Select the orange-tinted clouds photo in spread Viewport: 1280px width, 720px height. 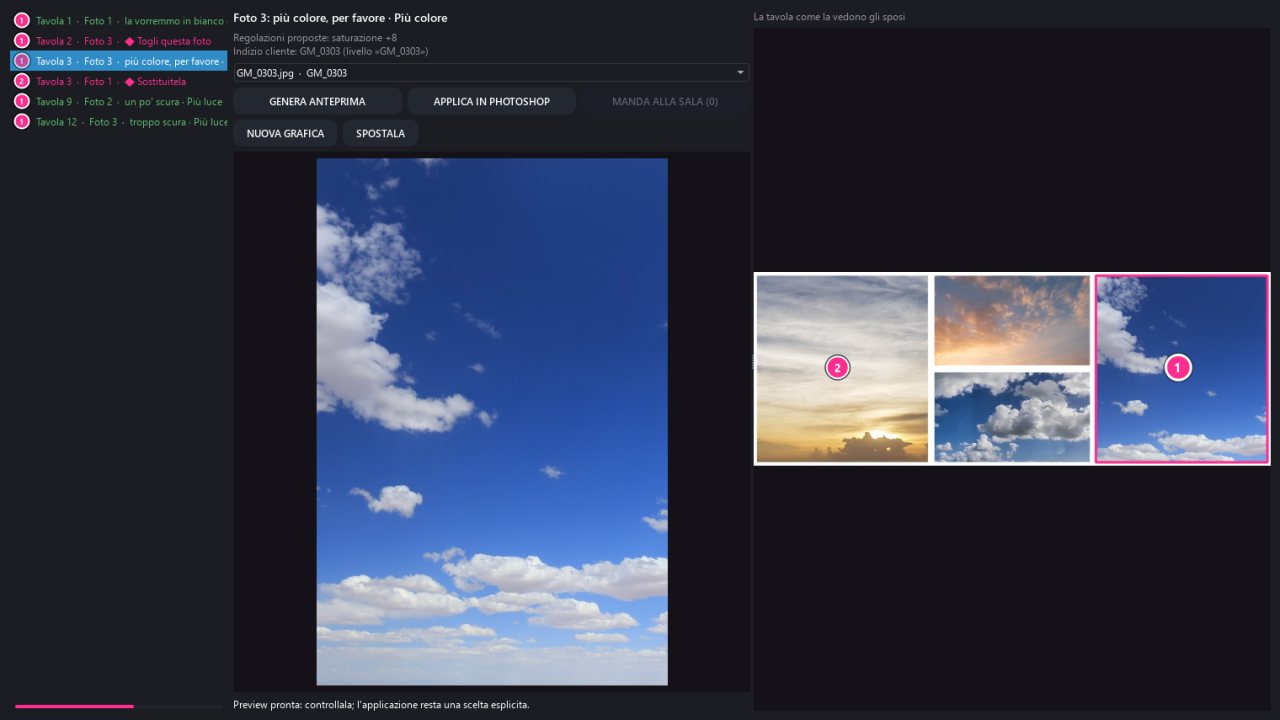1012,320
